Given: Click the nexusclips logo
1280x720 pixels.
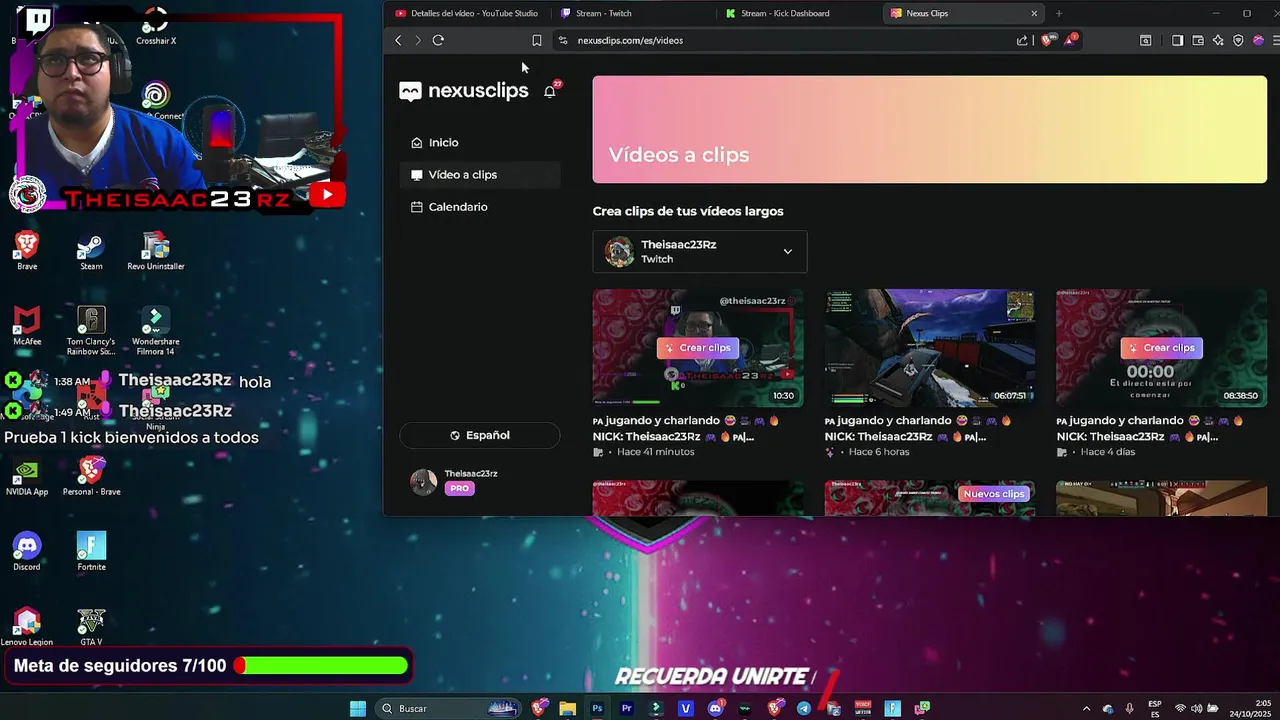Looking at the screenshot, I should click(x=464, y=91).
